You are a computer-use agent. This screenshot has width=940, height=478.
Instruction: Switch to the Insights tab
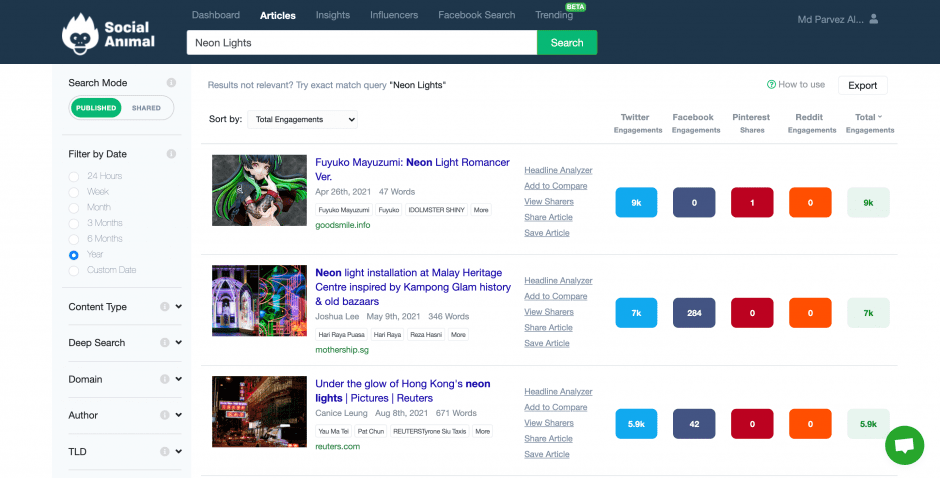coord(333,15)
